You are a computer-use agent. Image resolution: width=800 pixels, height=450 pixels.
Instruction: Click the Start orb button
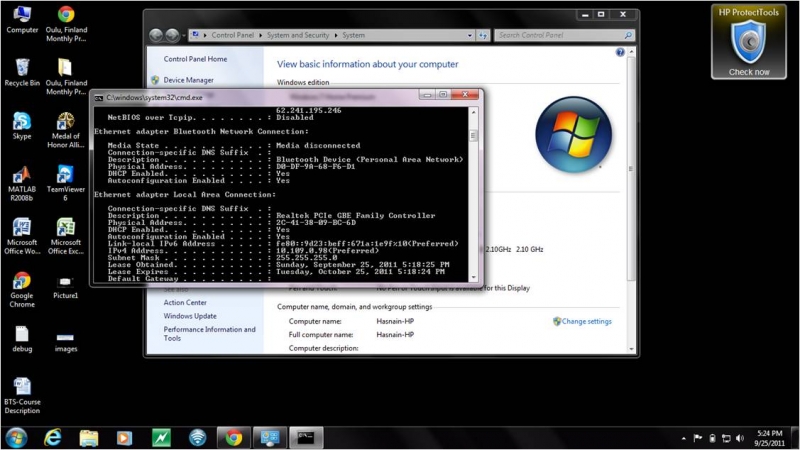[16, 437]
